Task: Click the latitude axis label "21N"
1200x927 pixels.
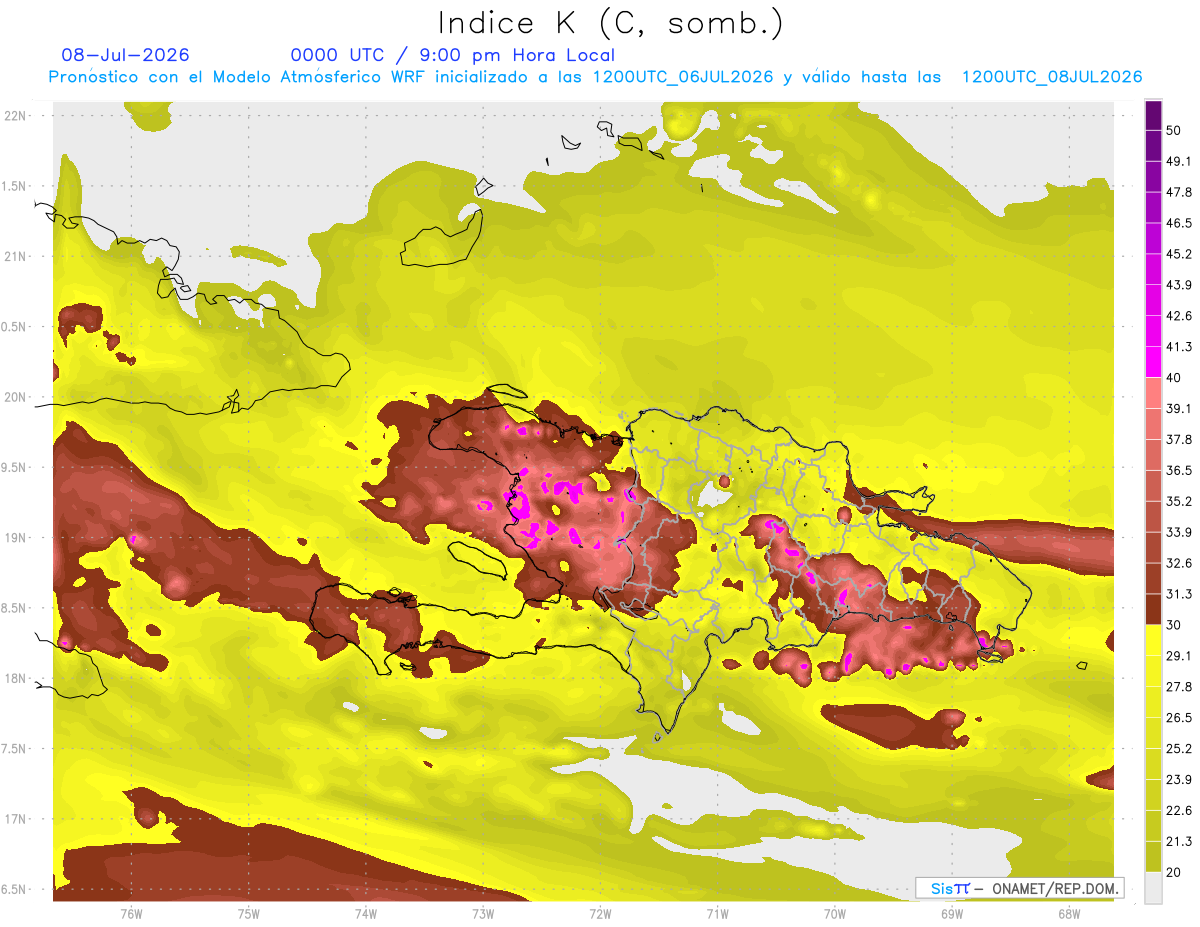Action: click(x=15, y=256)
